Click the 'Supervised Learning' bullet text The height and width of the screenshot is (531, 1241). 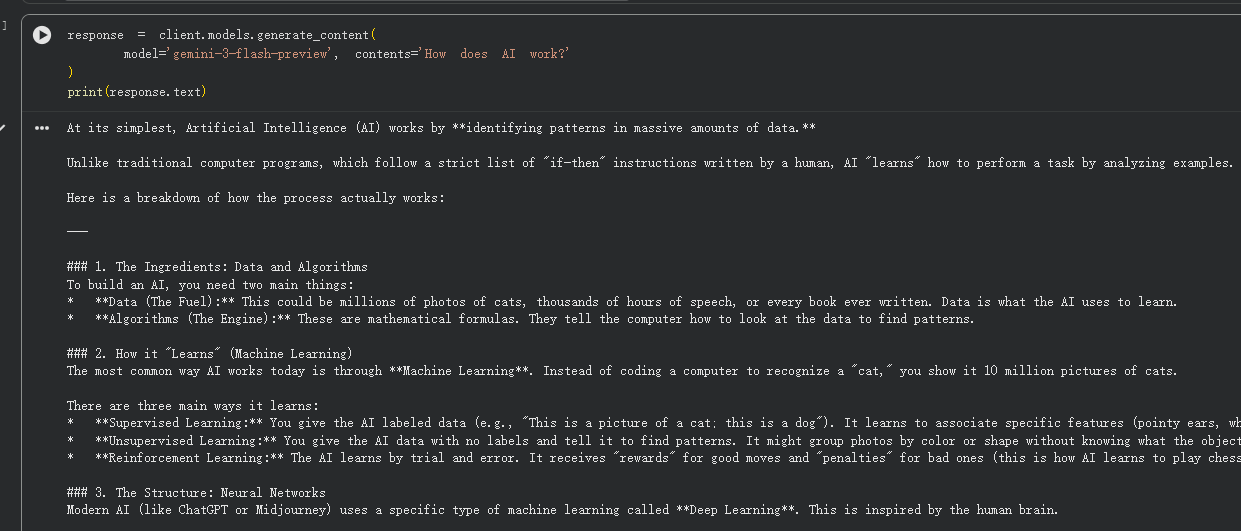[178, 423]
